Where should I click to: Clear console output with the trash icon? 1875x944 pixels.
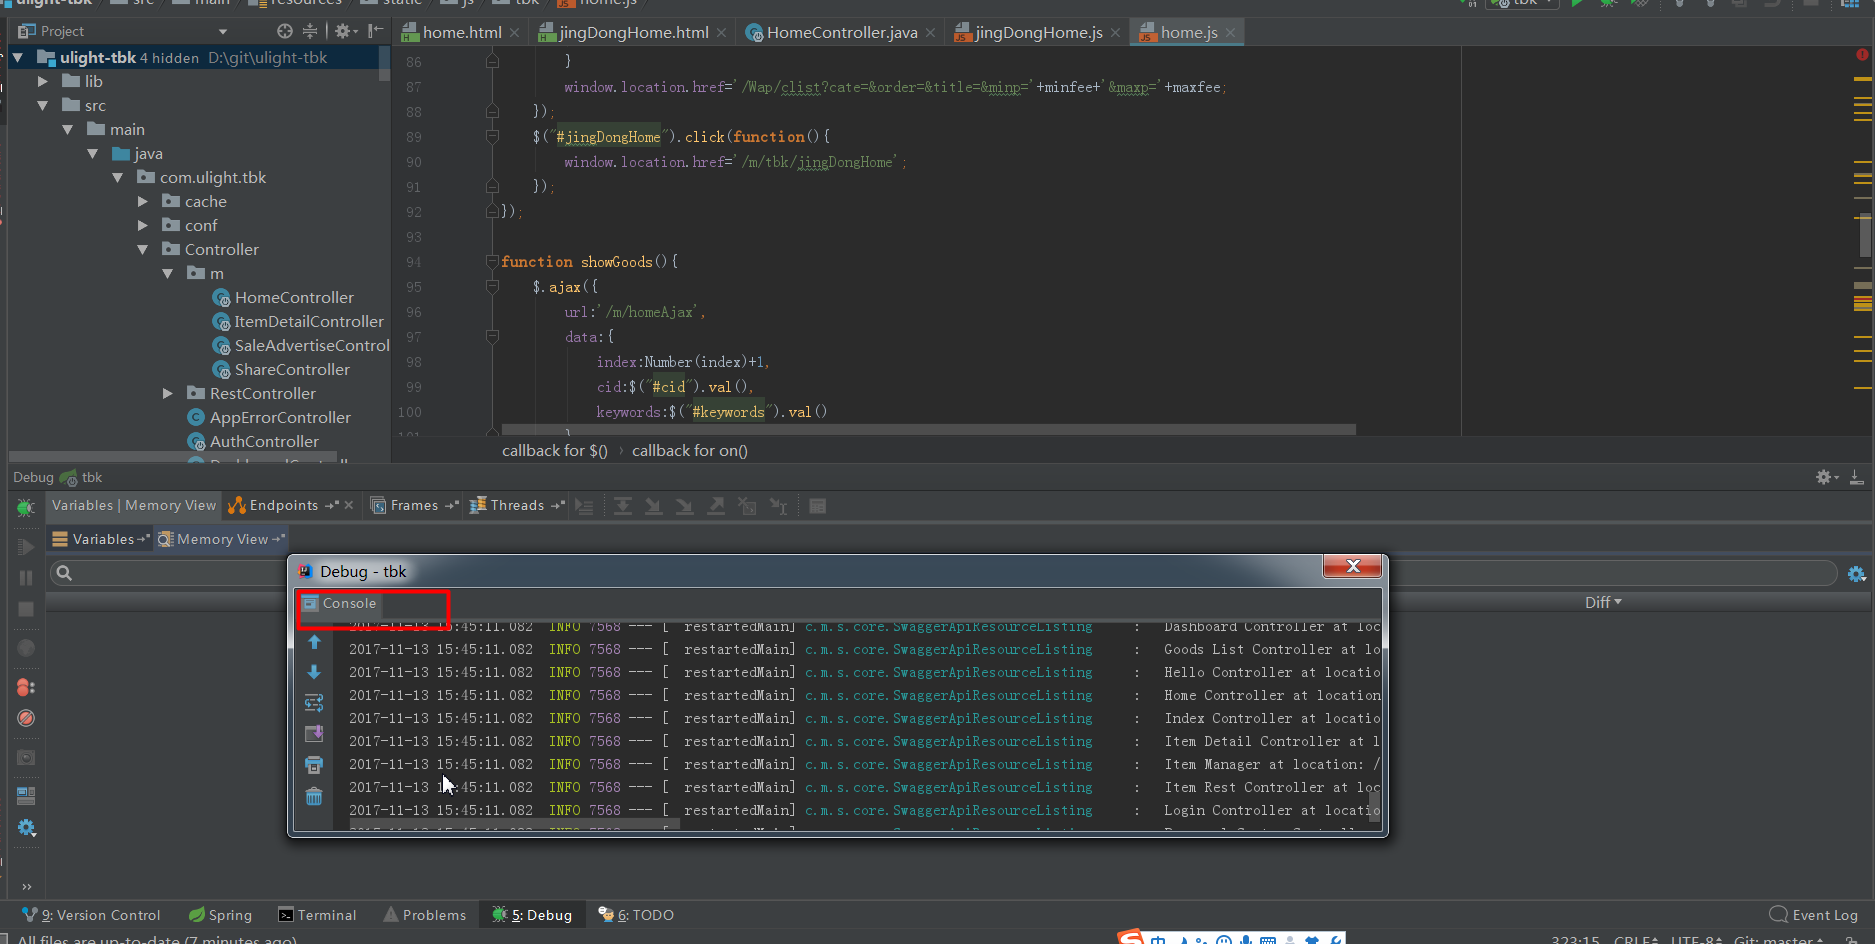314,796
